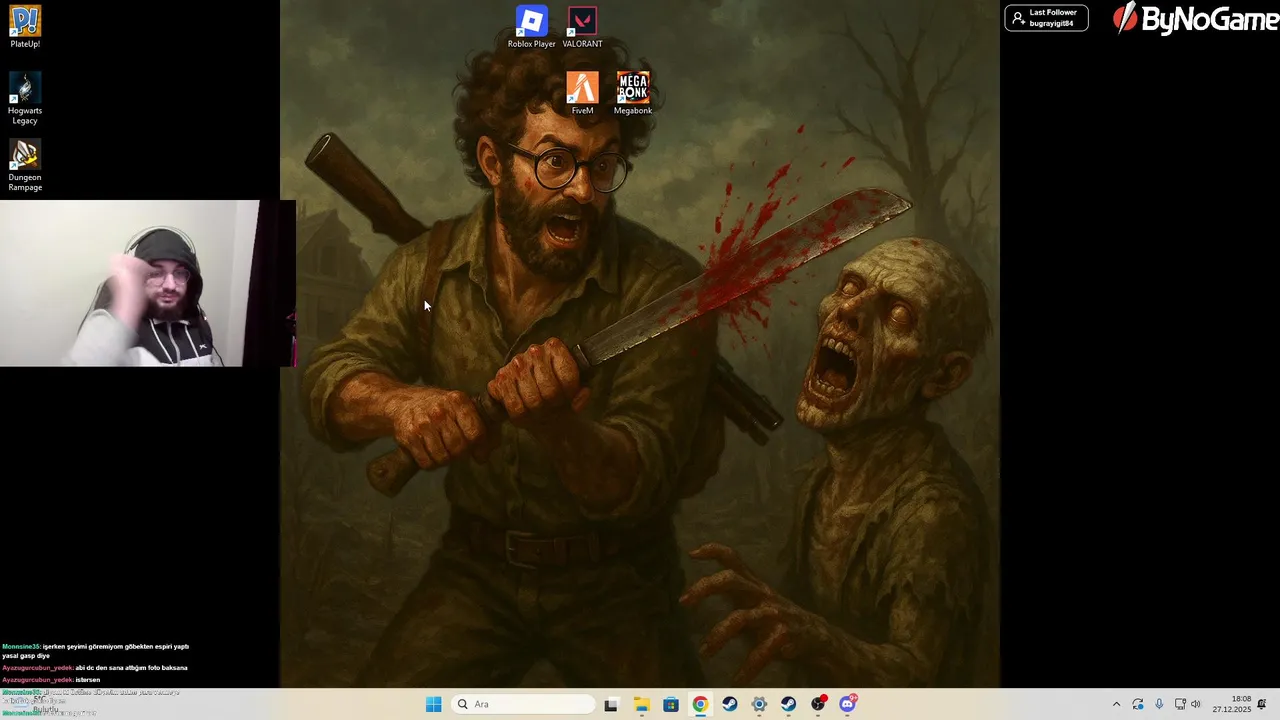
Task: Open the FiveM desktop shortcut
Action: click(582, 94)
